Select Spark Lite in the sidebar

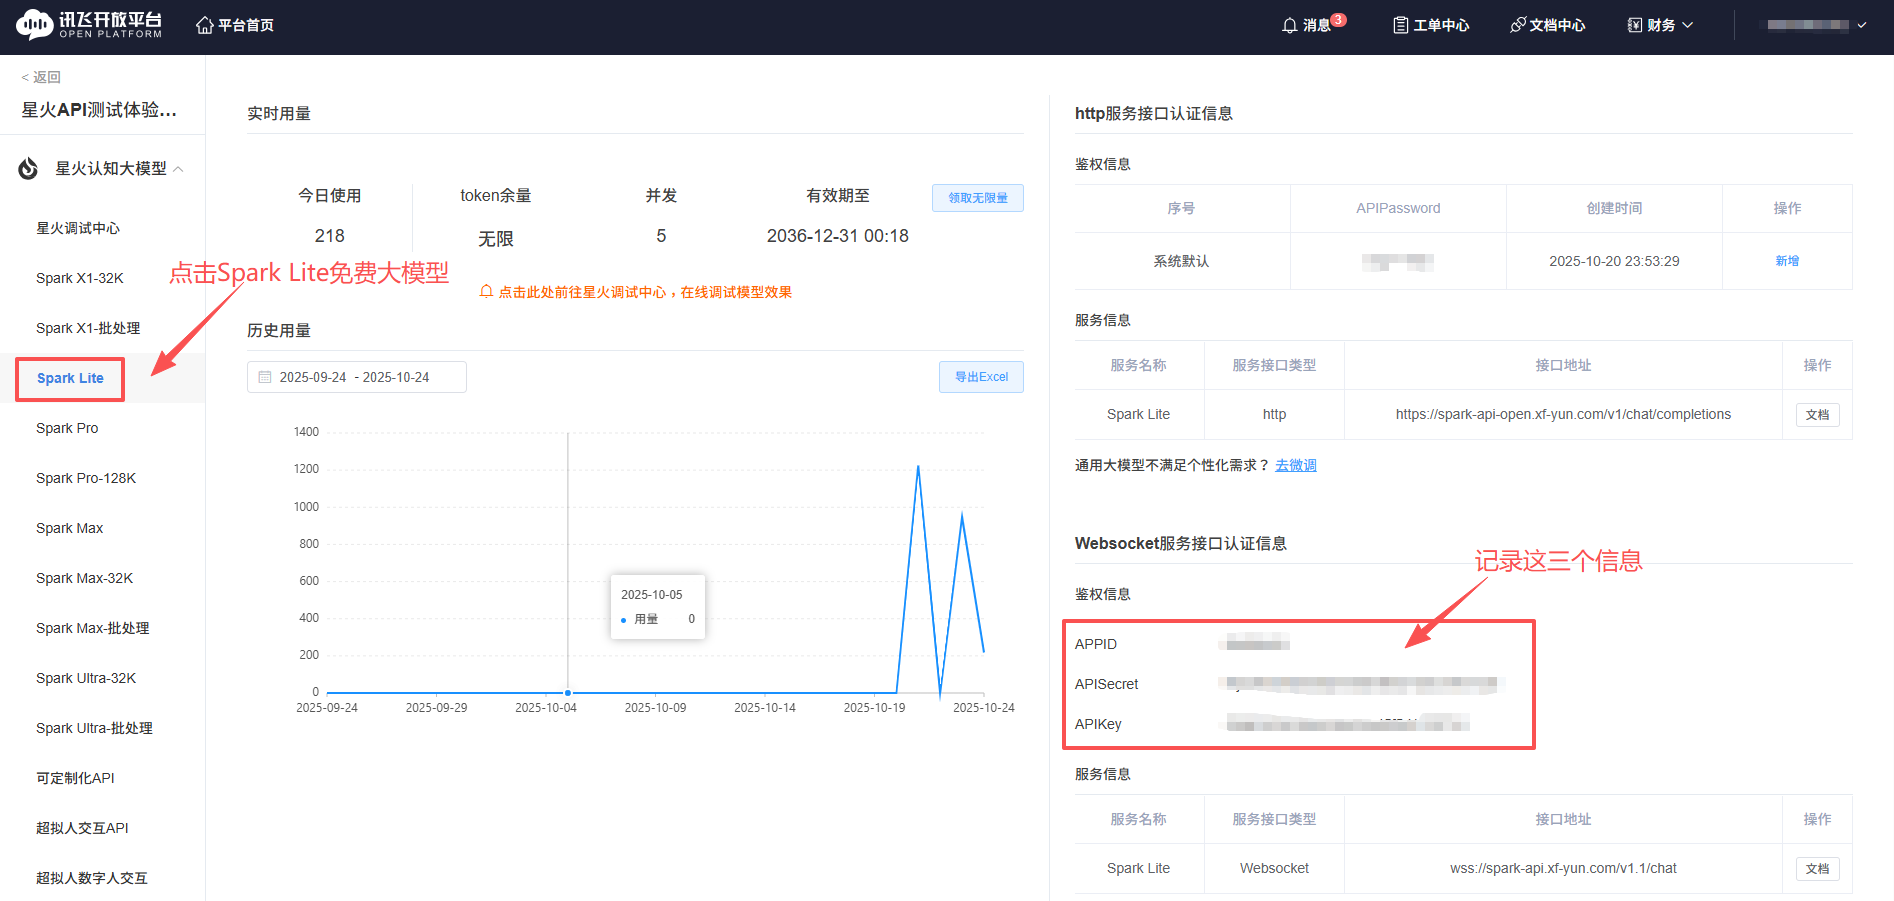click(70, 378)
